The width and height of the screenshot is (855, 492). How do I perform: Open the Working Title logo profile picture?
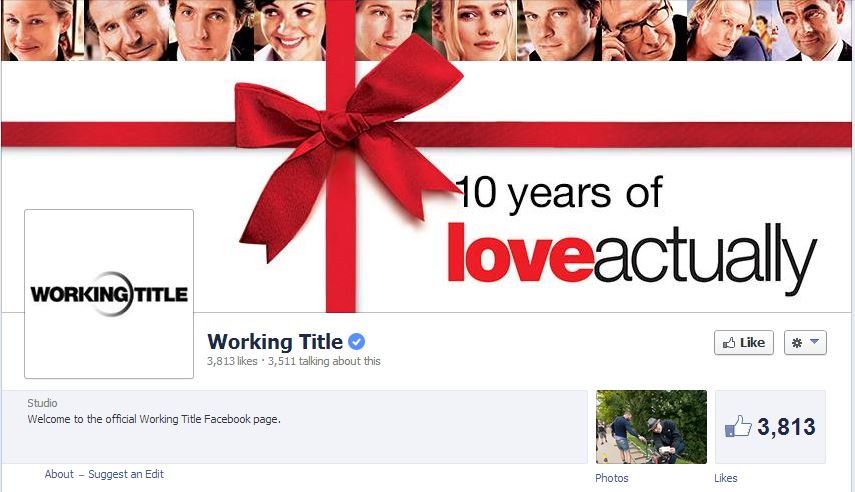tap(109, 293)
